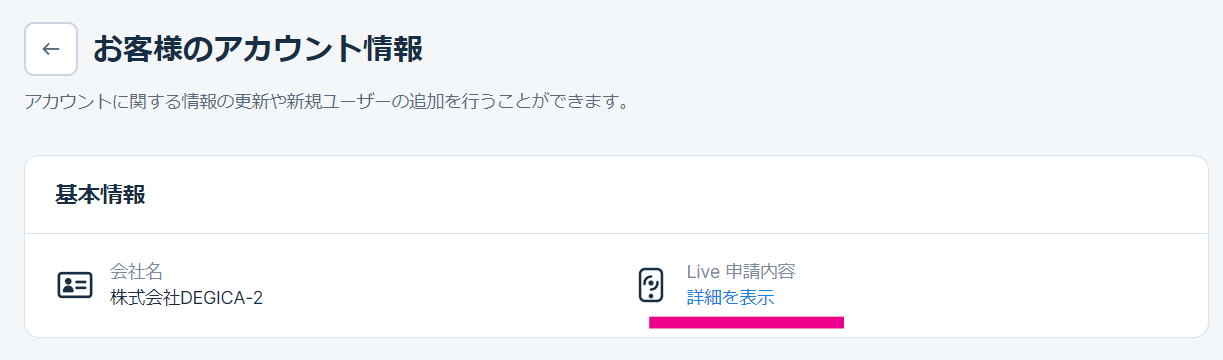Click the pink highlight bar under 詳細を表示
This screenshot has width=1223, height=360.
click(747, 322)
